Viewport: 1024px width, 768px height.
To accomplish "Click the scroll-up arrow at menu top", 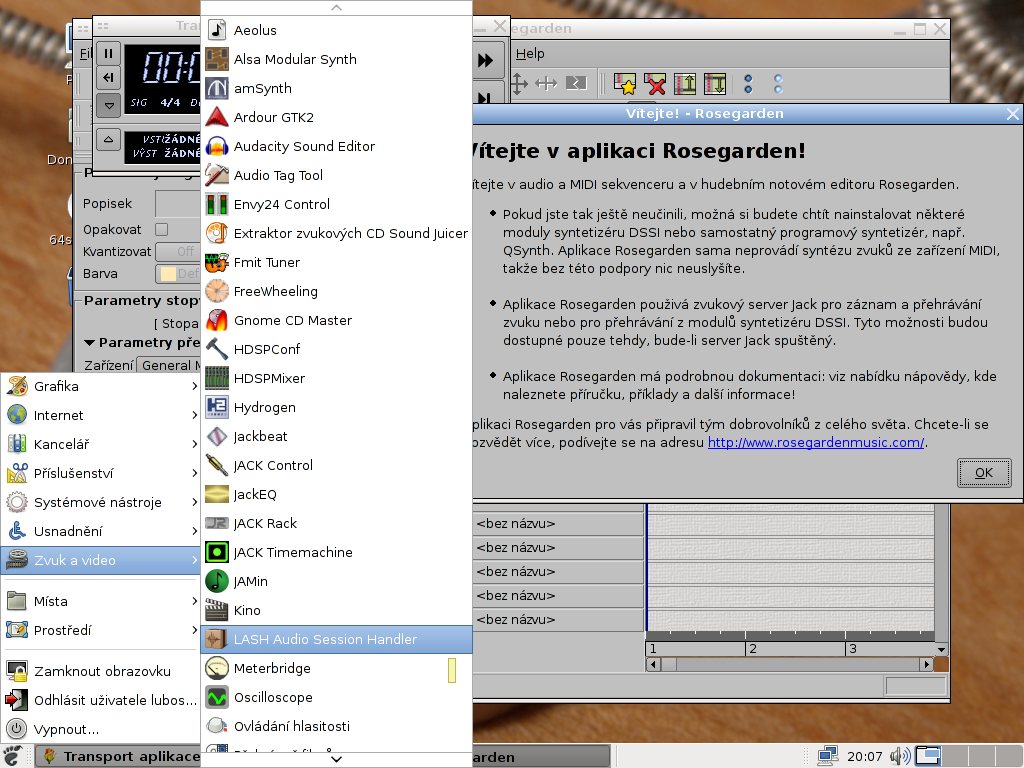I will (336, 8).
